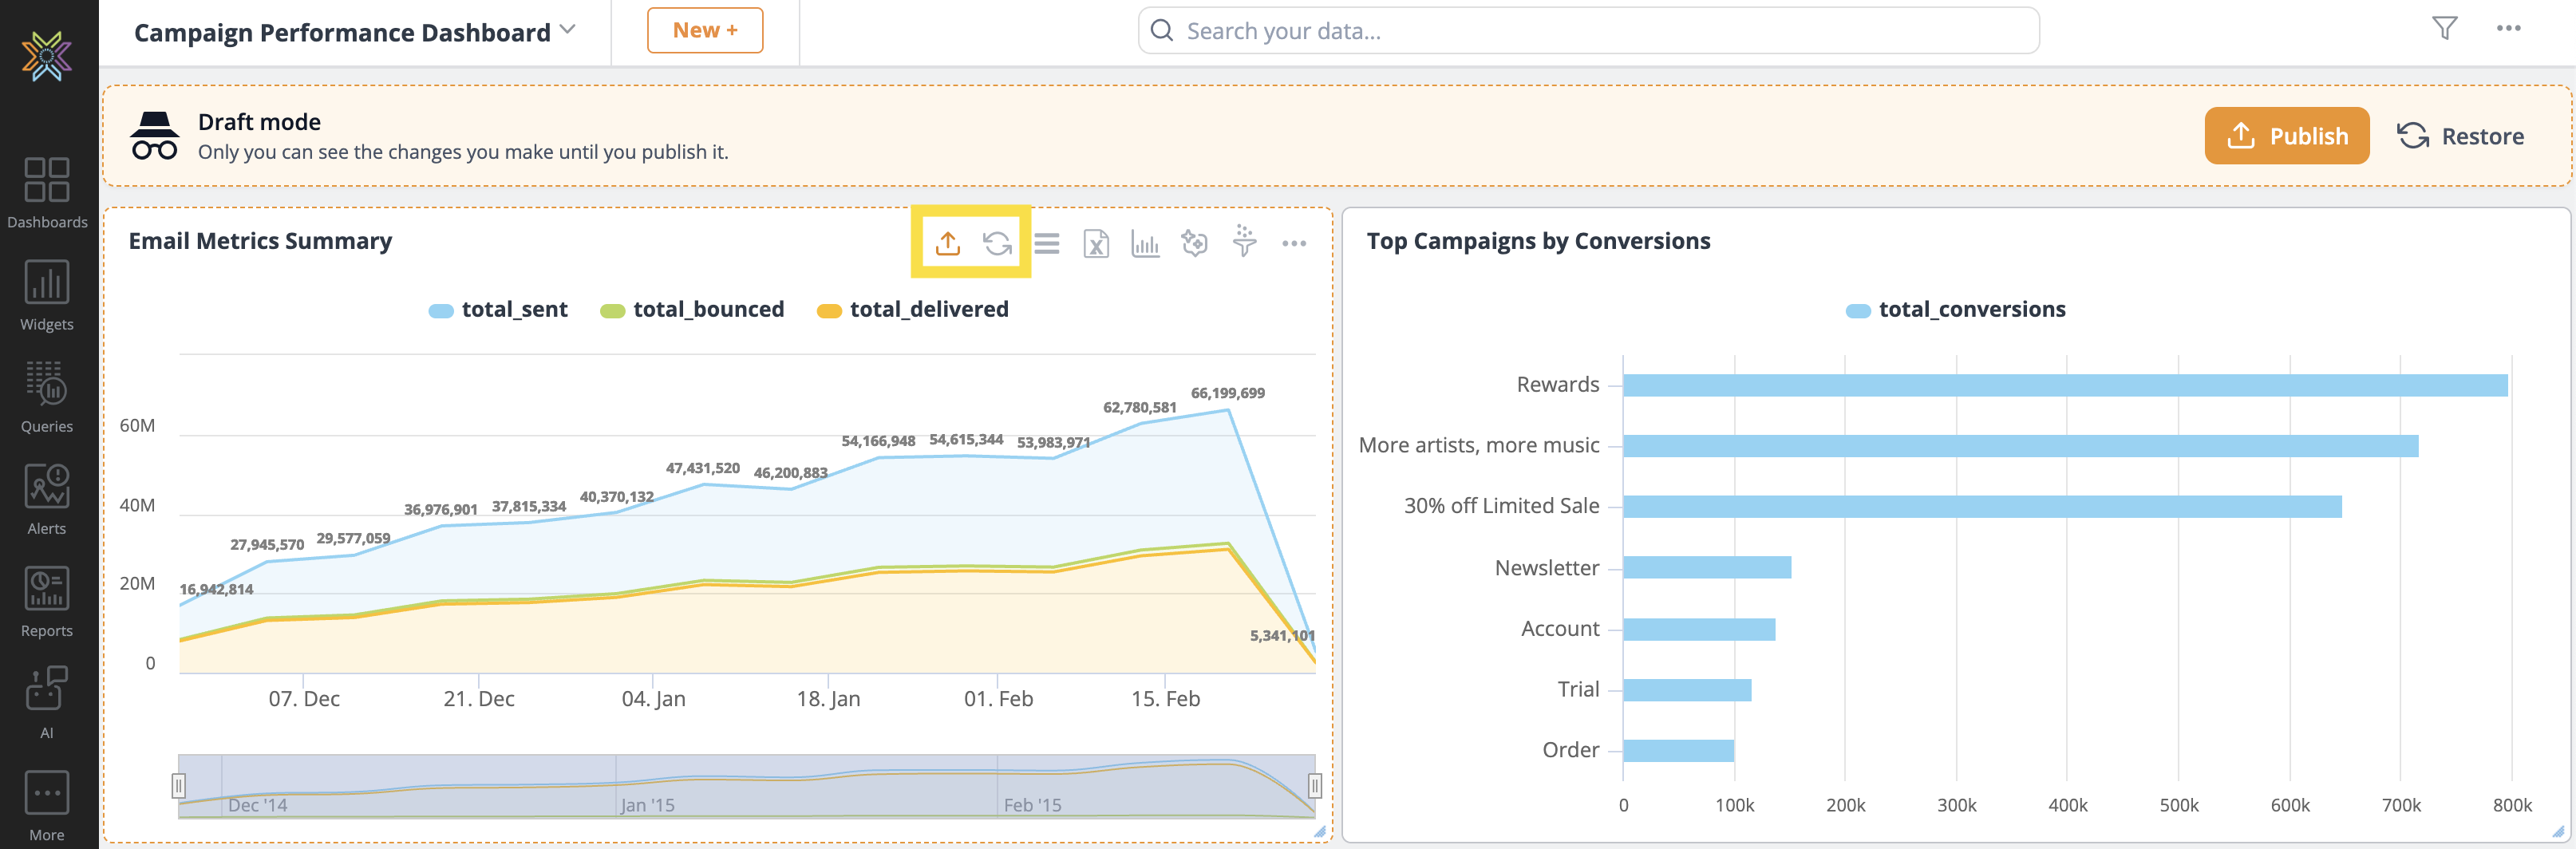Hide the total_conversions legend series
The height and width of the screenshot is (849, 2576).
(x=1955, y=310)
